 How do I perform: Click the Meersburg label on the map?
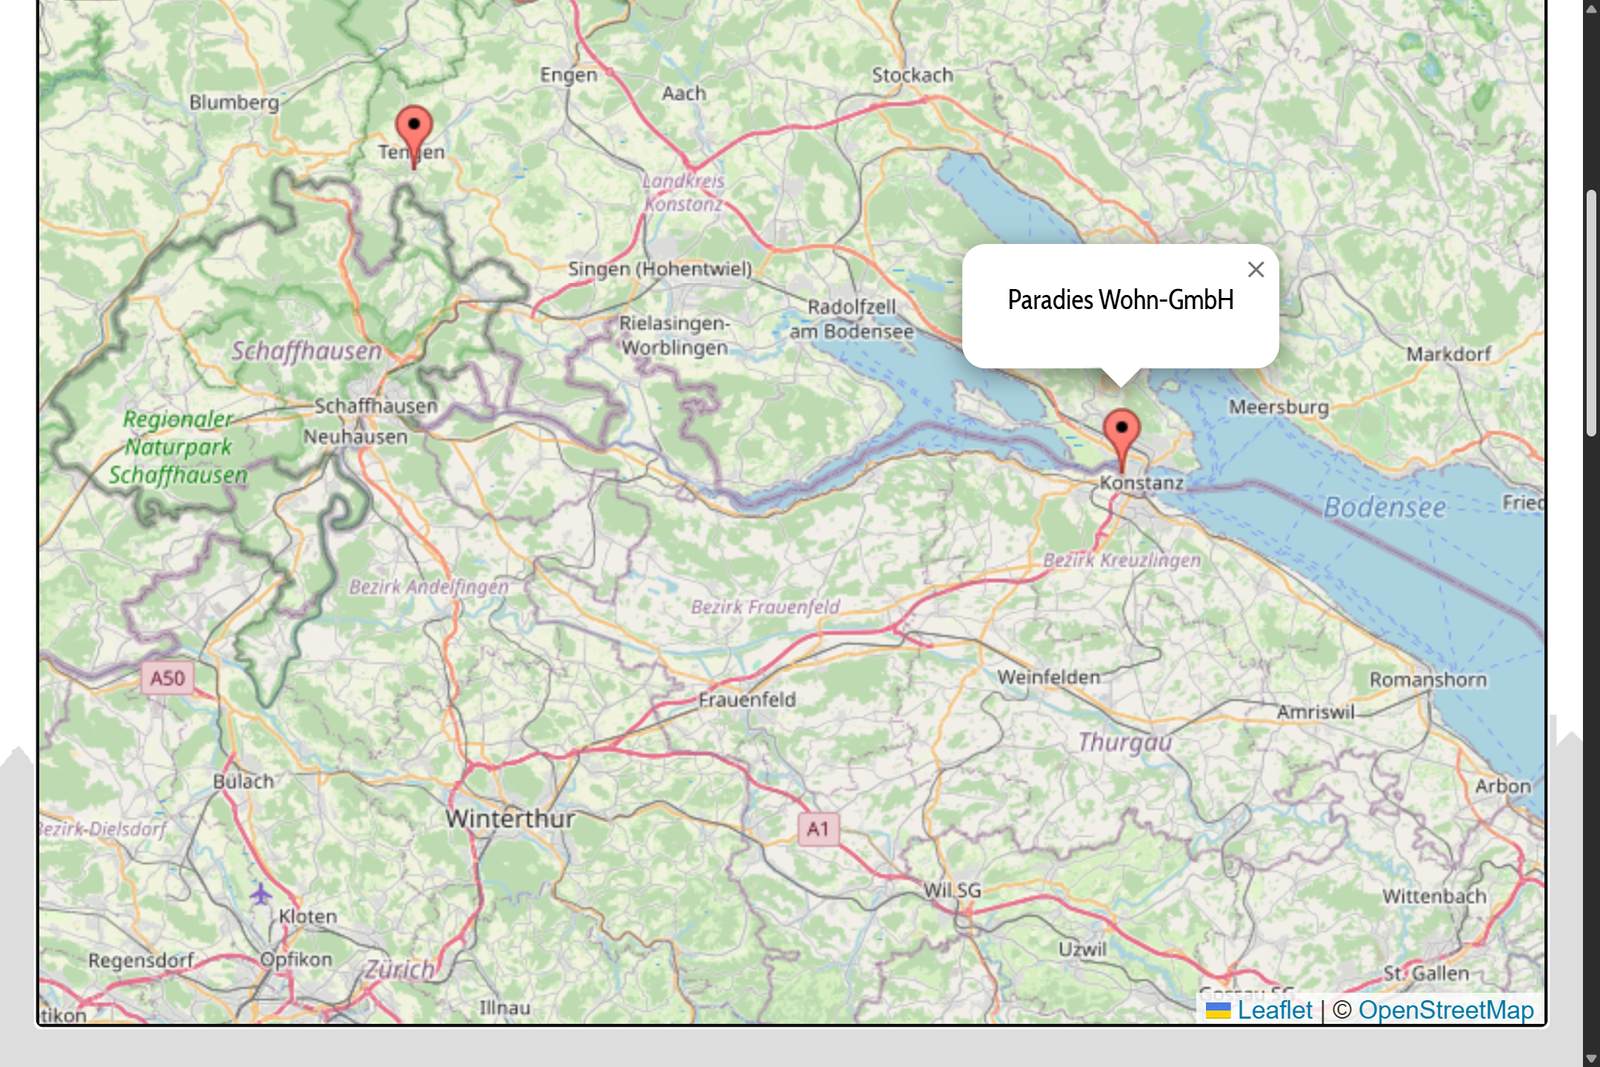1278,407
